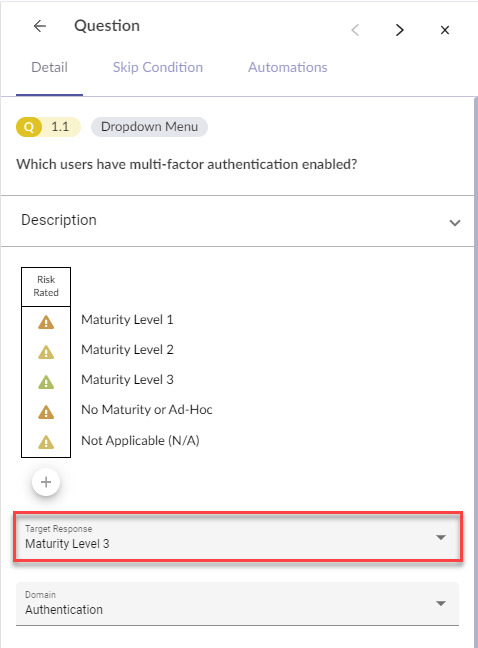Screen dimensions: 478x648
Task: Close the Question panel
Action: pos(445,30)
